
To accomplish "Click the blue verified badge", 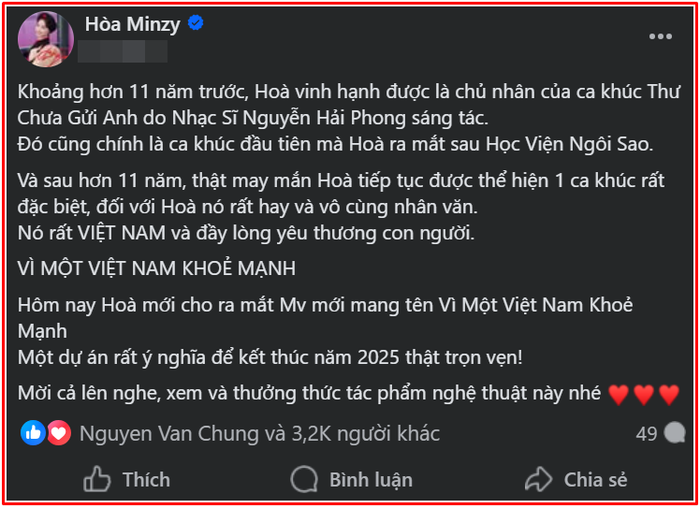I will [196, 22].
